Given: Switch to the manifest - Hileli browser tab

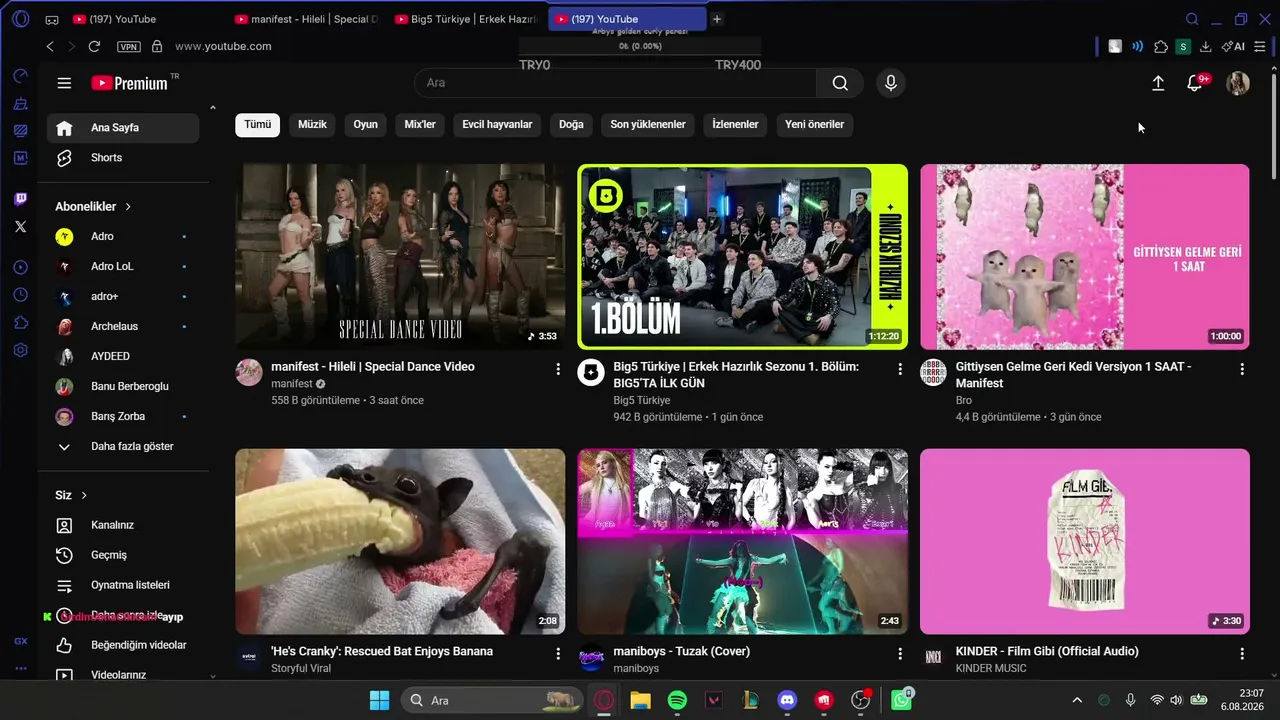Looking at the screenshot, I should click(306, 19).
